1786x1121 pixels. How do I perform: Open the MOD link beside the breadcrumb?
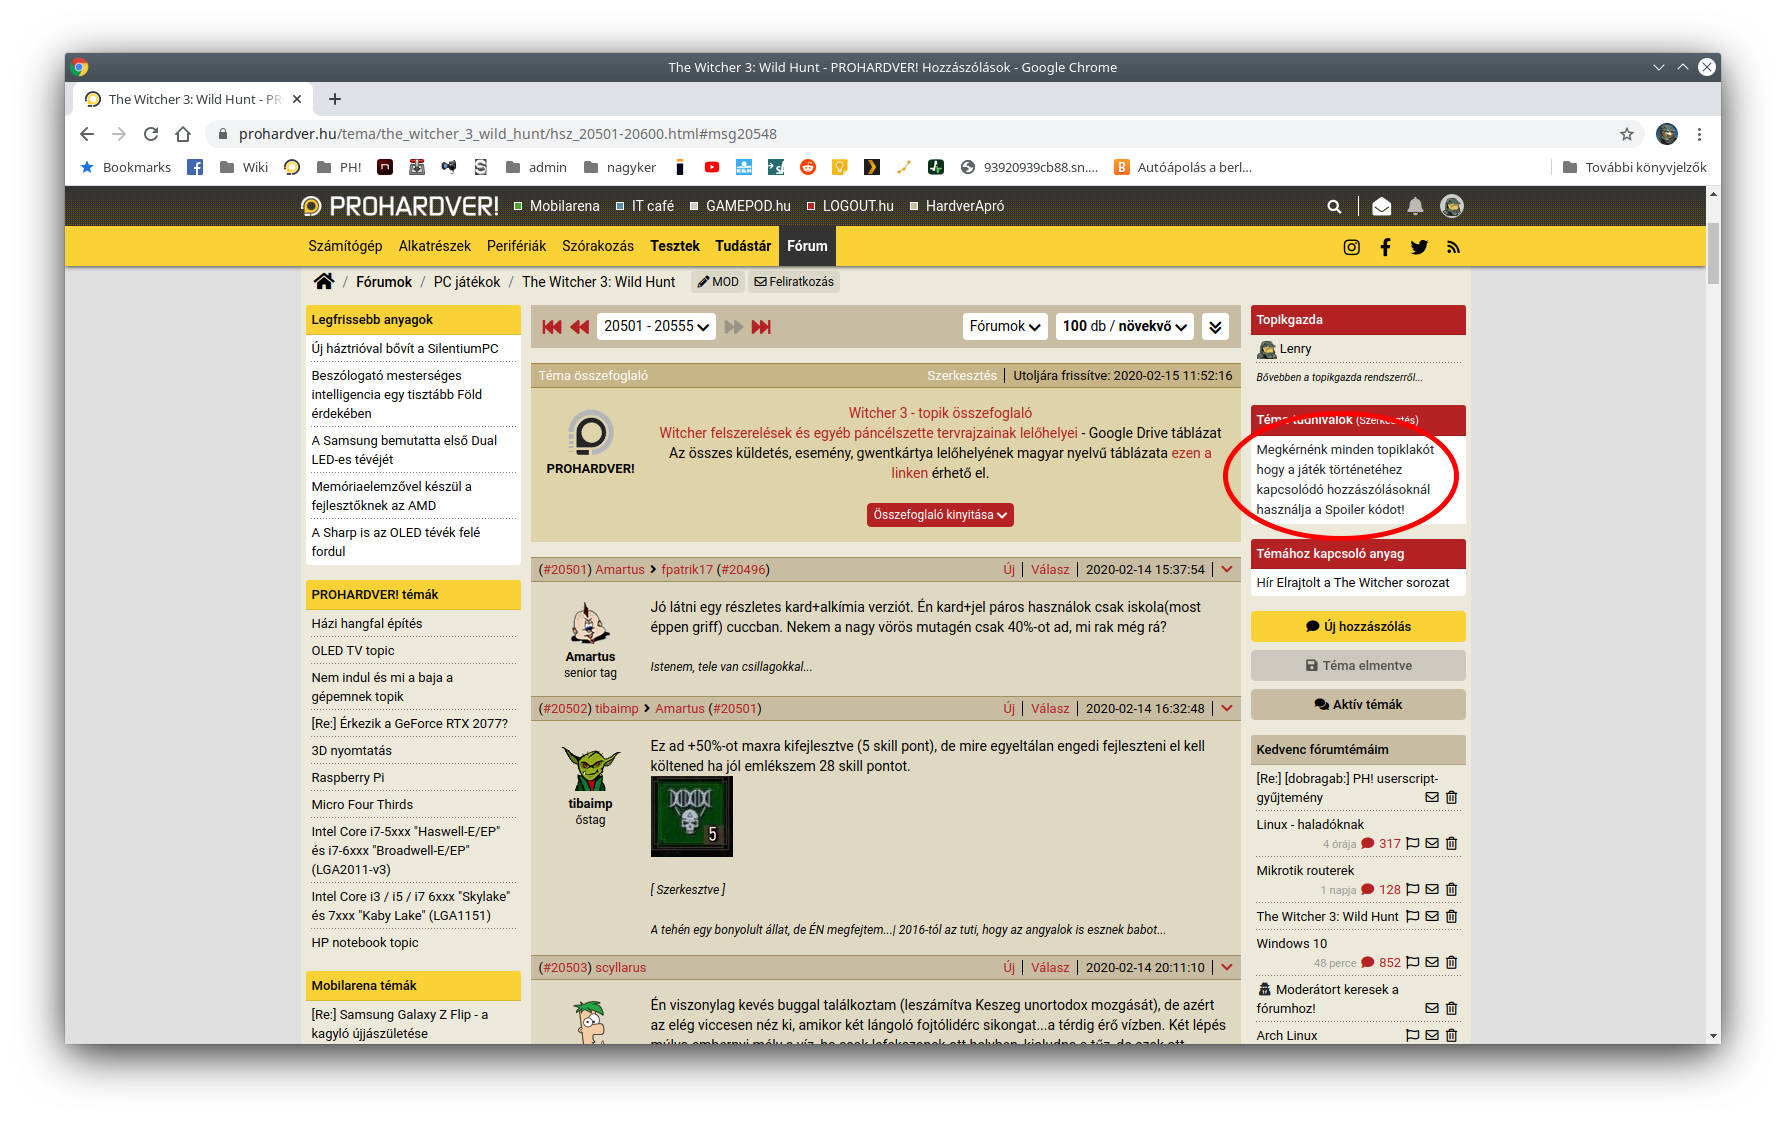point(718,282)
